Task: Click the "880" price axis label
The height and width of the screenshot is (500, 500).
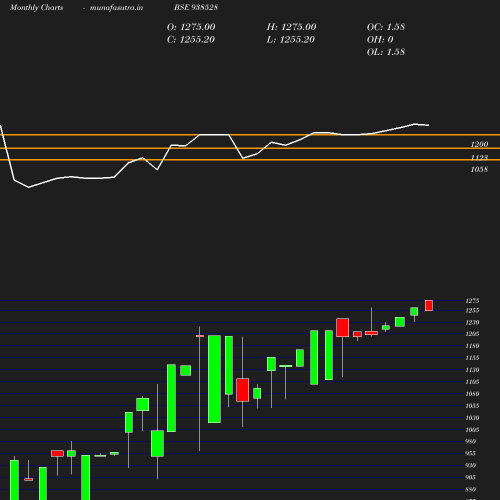Action: 470,490
